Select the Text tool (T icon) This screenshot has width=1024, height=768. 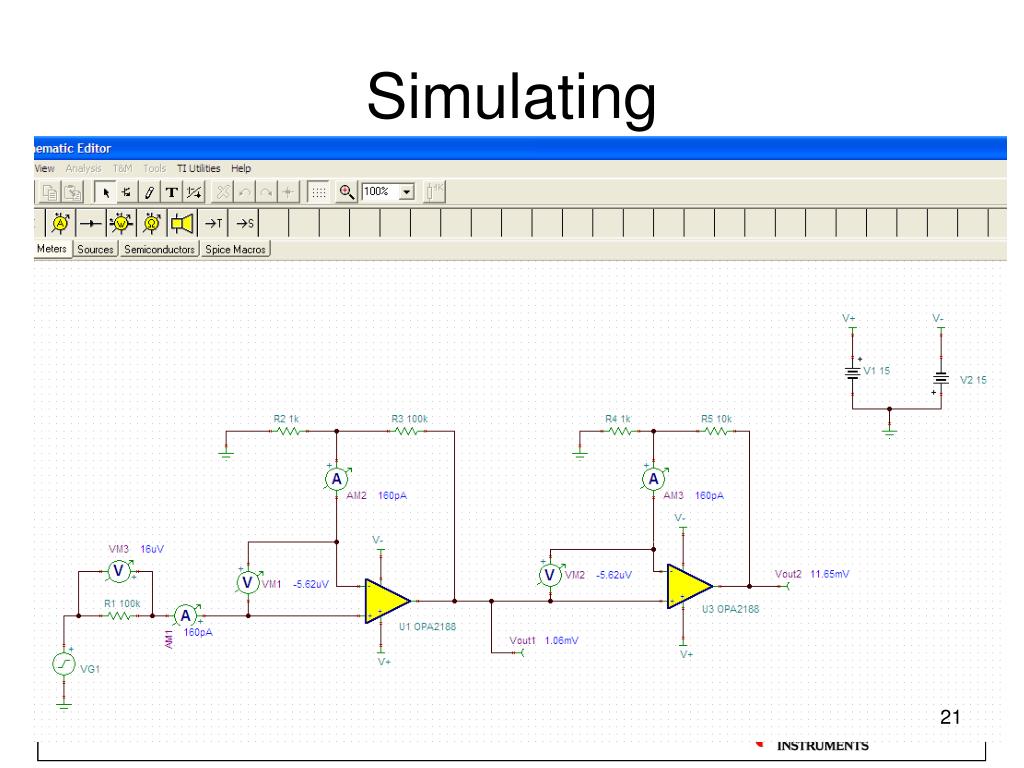click(x=171, y=192)
